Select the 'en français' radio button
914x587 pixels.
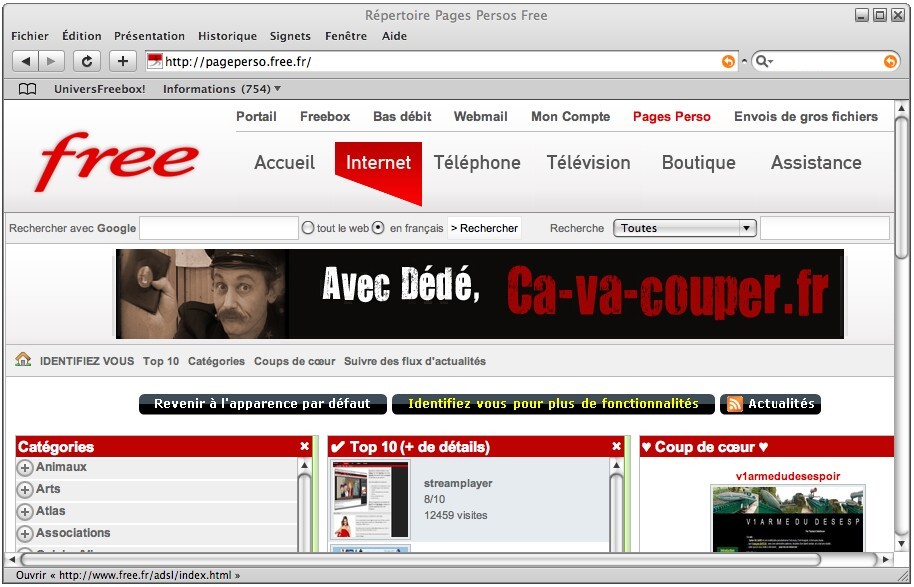[x=378, y=228]
